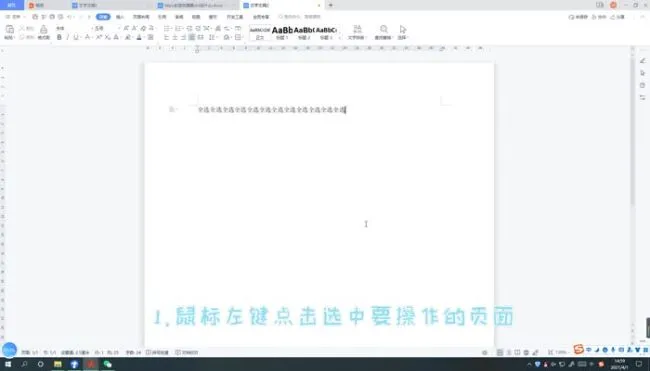
Task: Switch to the Developer Tools ribbon tab
Action: coord(235,17)
